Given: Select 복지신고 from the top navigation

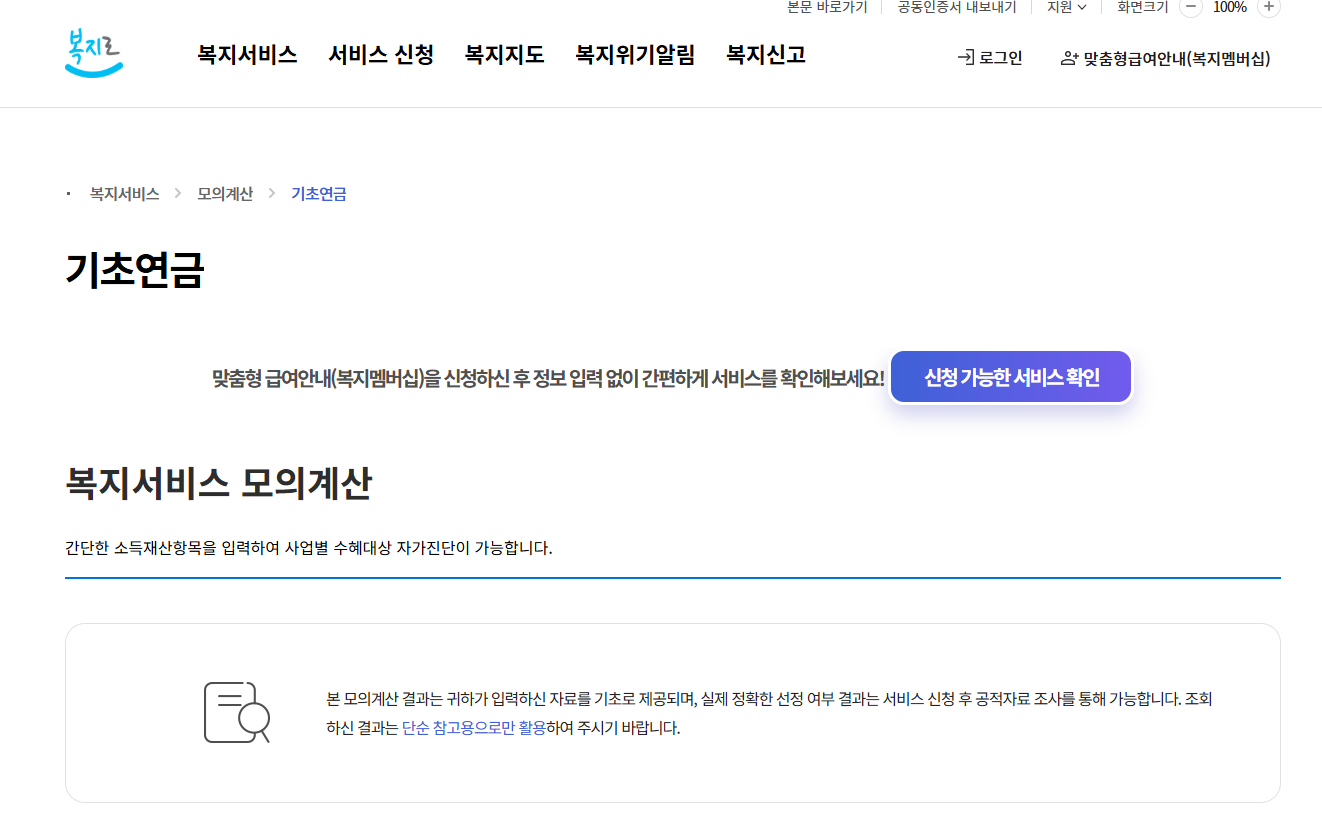Looking at the screenshot, I should pyautogui.click(x=765, y=55).
